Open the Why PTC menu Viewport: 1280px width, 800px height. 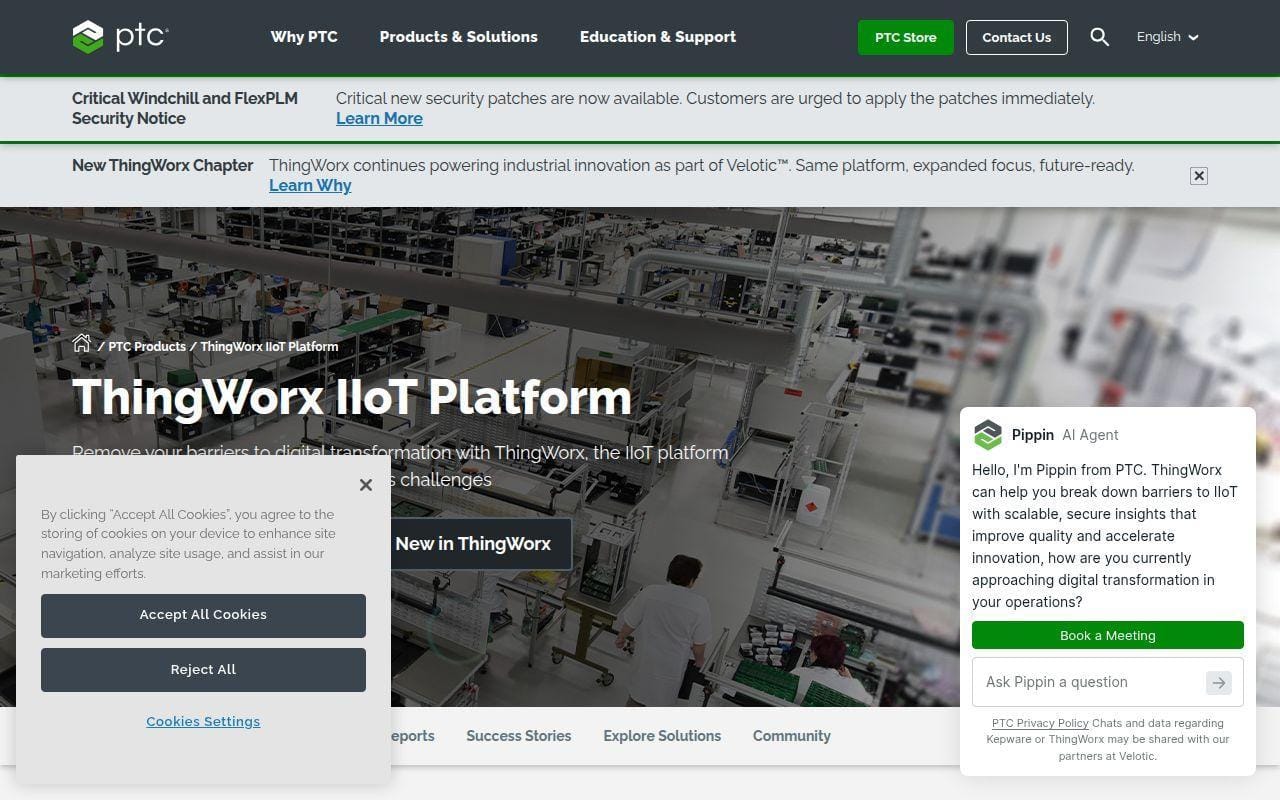point(304,37)
